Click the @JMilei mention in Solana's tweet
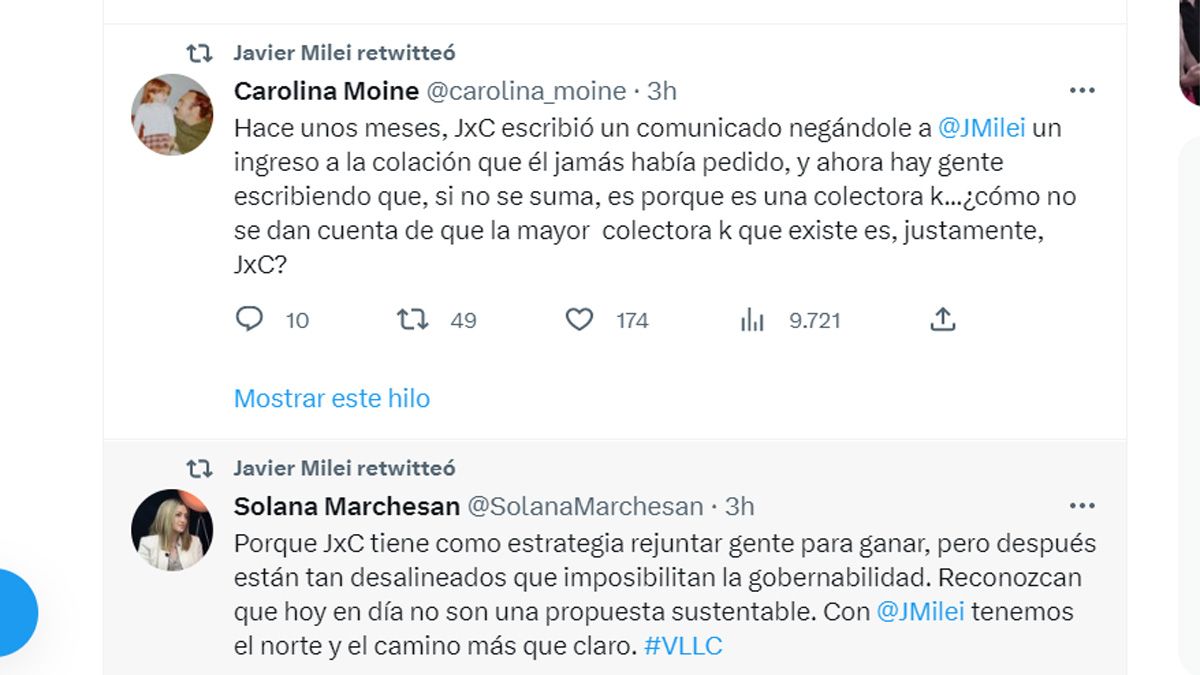The width and height of the screenshot is (1200, 675). [x=920, y=612]
